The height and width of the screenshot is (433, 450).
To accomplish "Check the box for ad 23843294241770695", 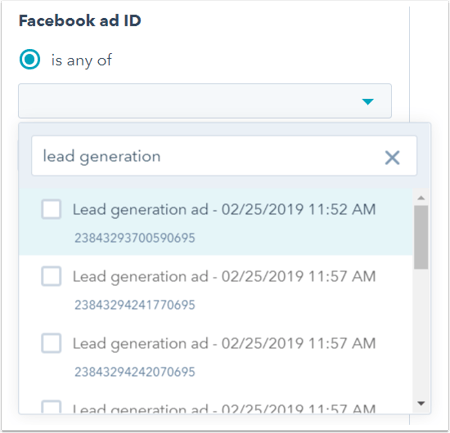I will click(x=51, y=276).
